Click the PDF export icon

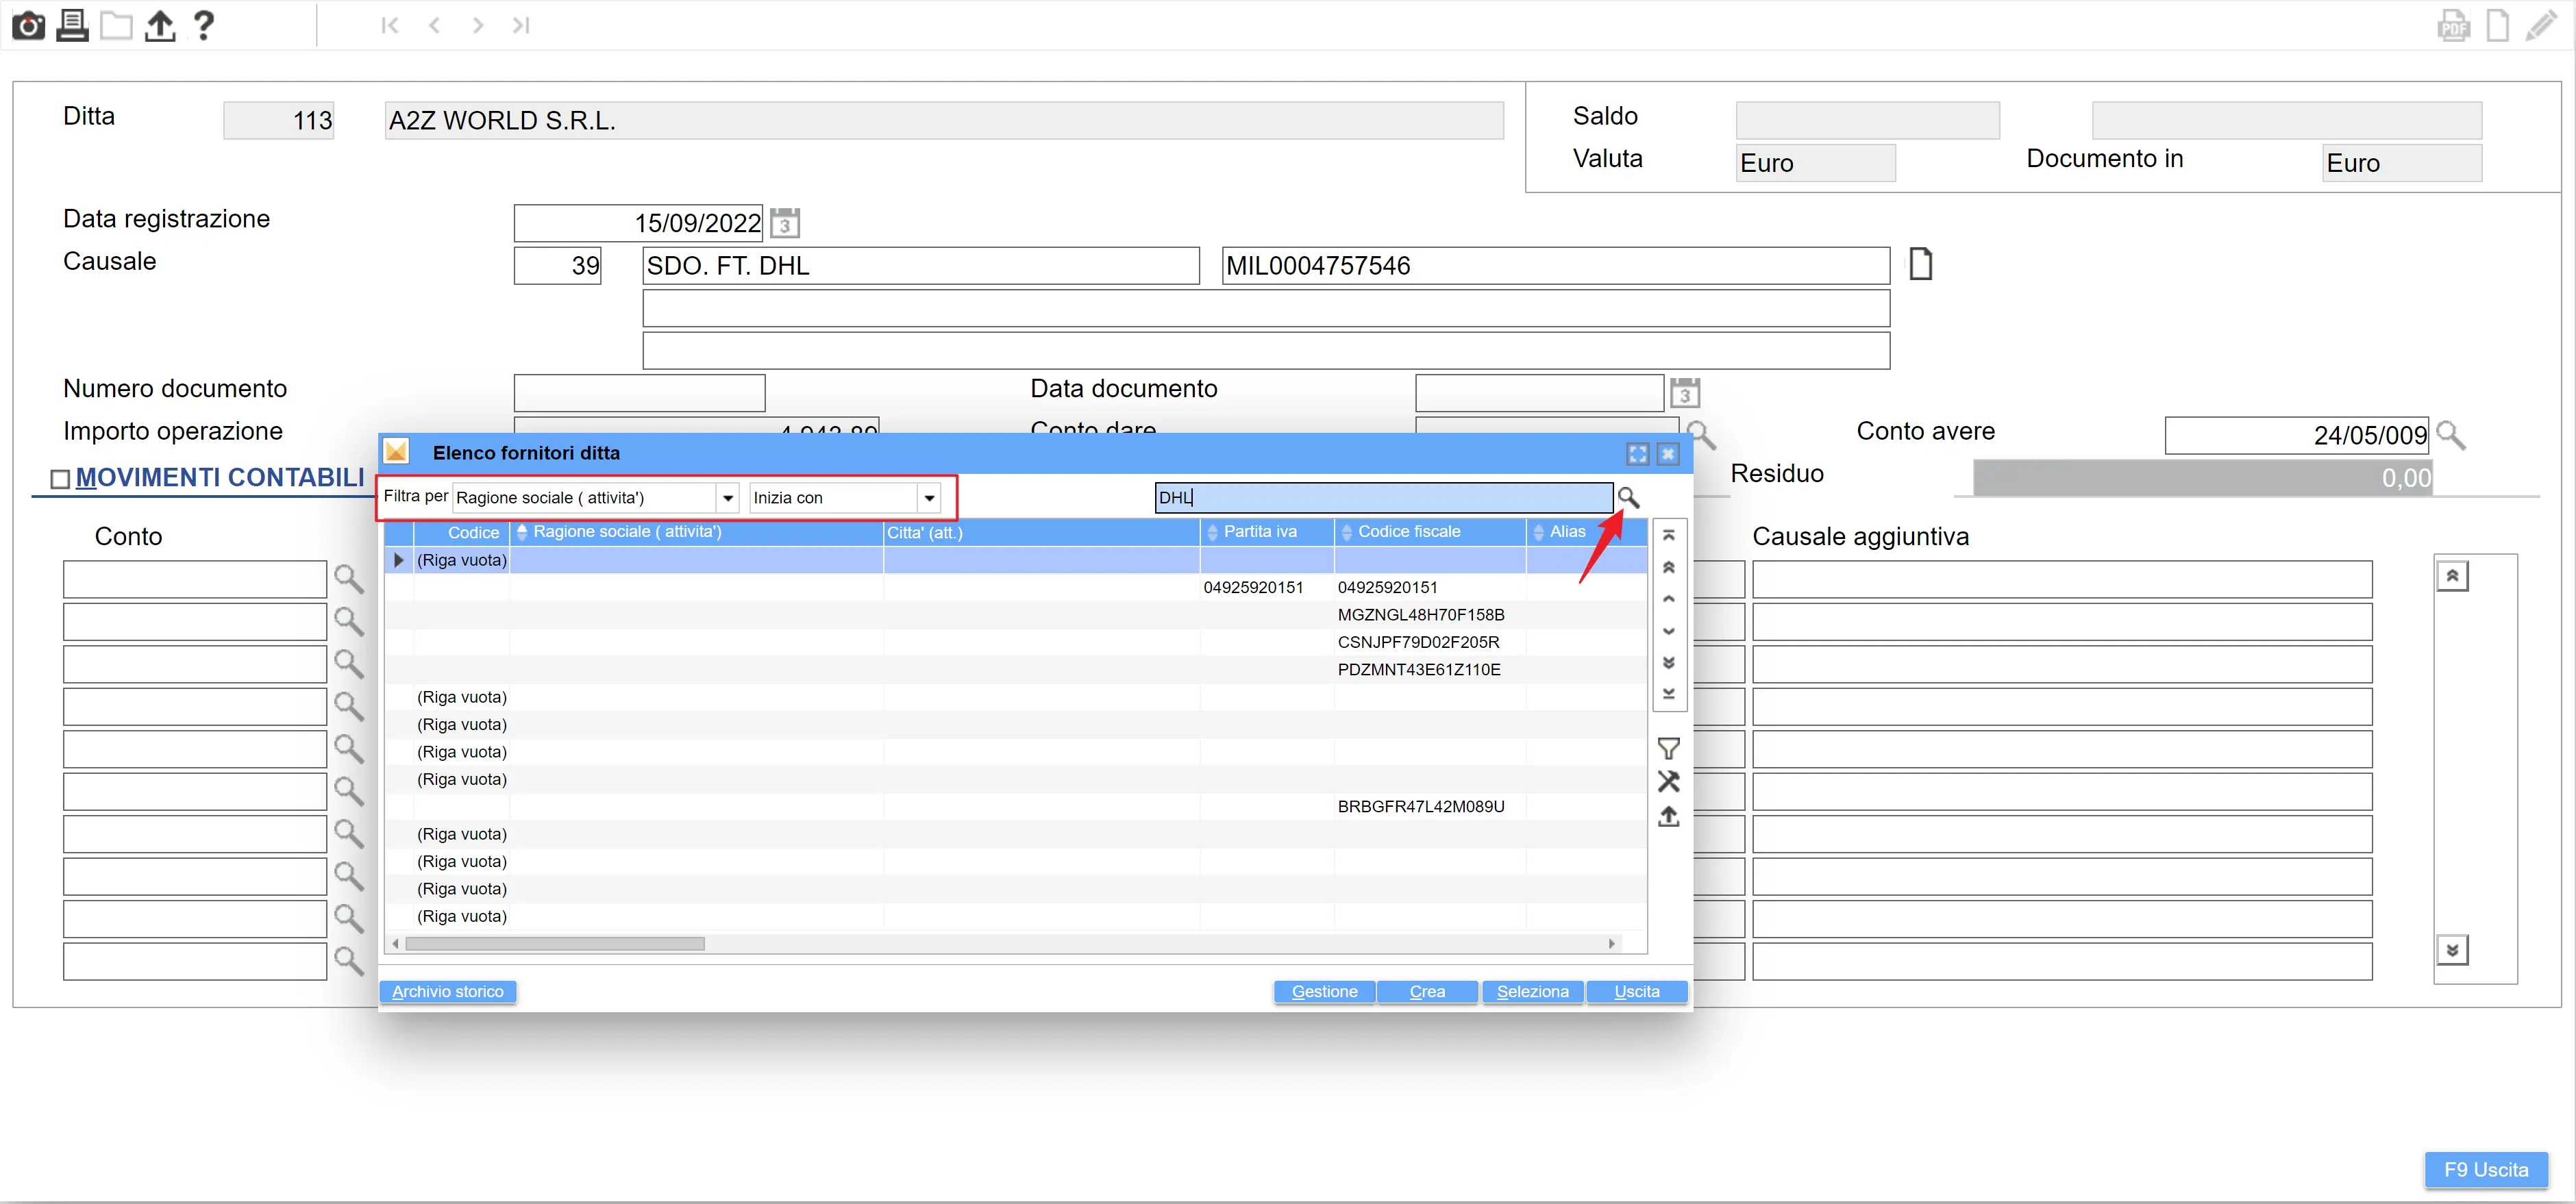(x=2453, y=25)
